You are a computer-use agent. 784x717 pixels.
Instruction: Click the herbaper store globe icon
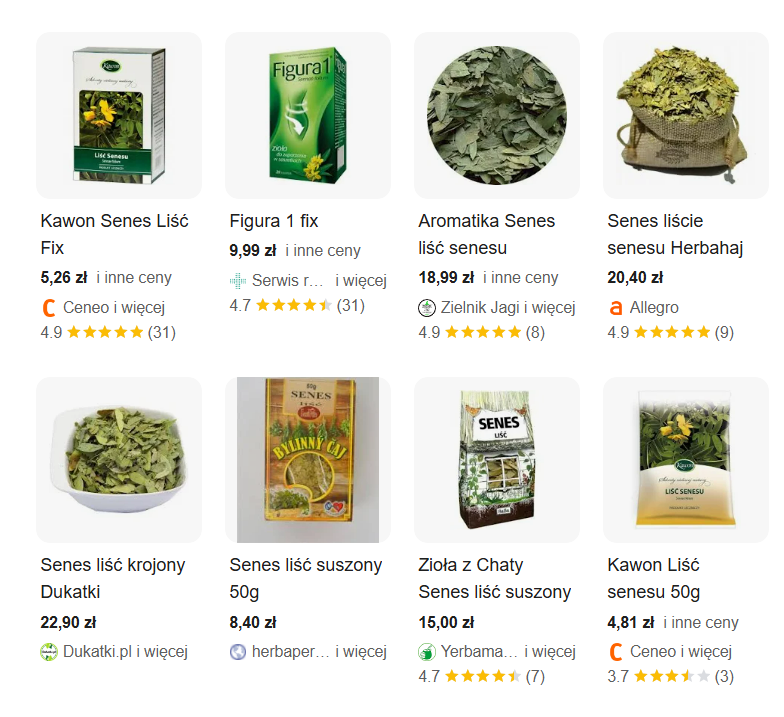[238, 652]
